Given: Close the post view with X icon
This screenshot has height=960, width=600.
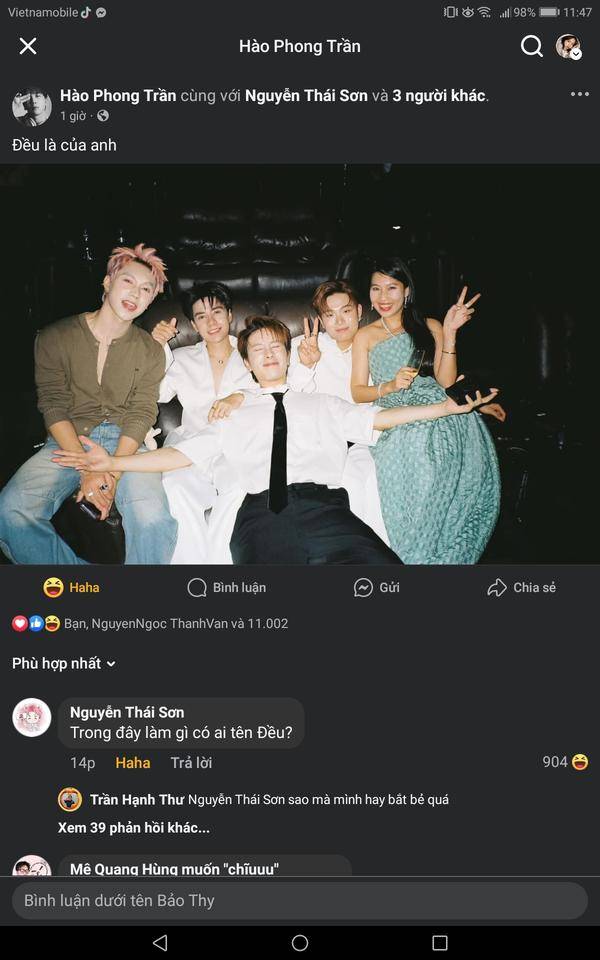Looking at the screenshot, I should coord(28,46).
